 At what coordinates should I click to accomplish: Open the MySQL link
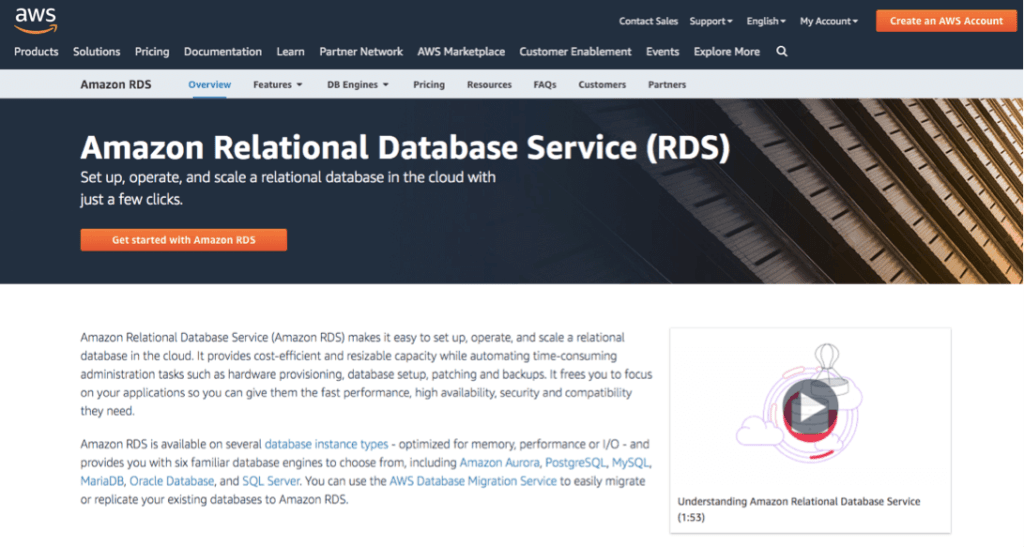630,463
